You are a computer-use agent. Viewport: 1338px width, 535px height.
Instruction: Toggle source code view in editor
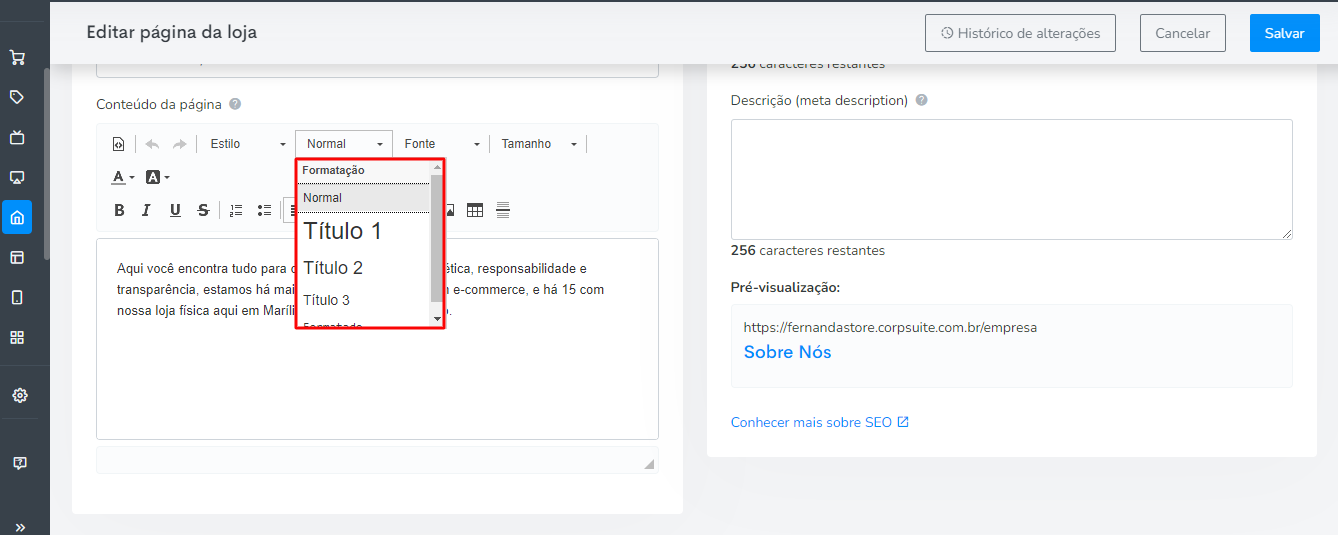118,144
